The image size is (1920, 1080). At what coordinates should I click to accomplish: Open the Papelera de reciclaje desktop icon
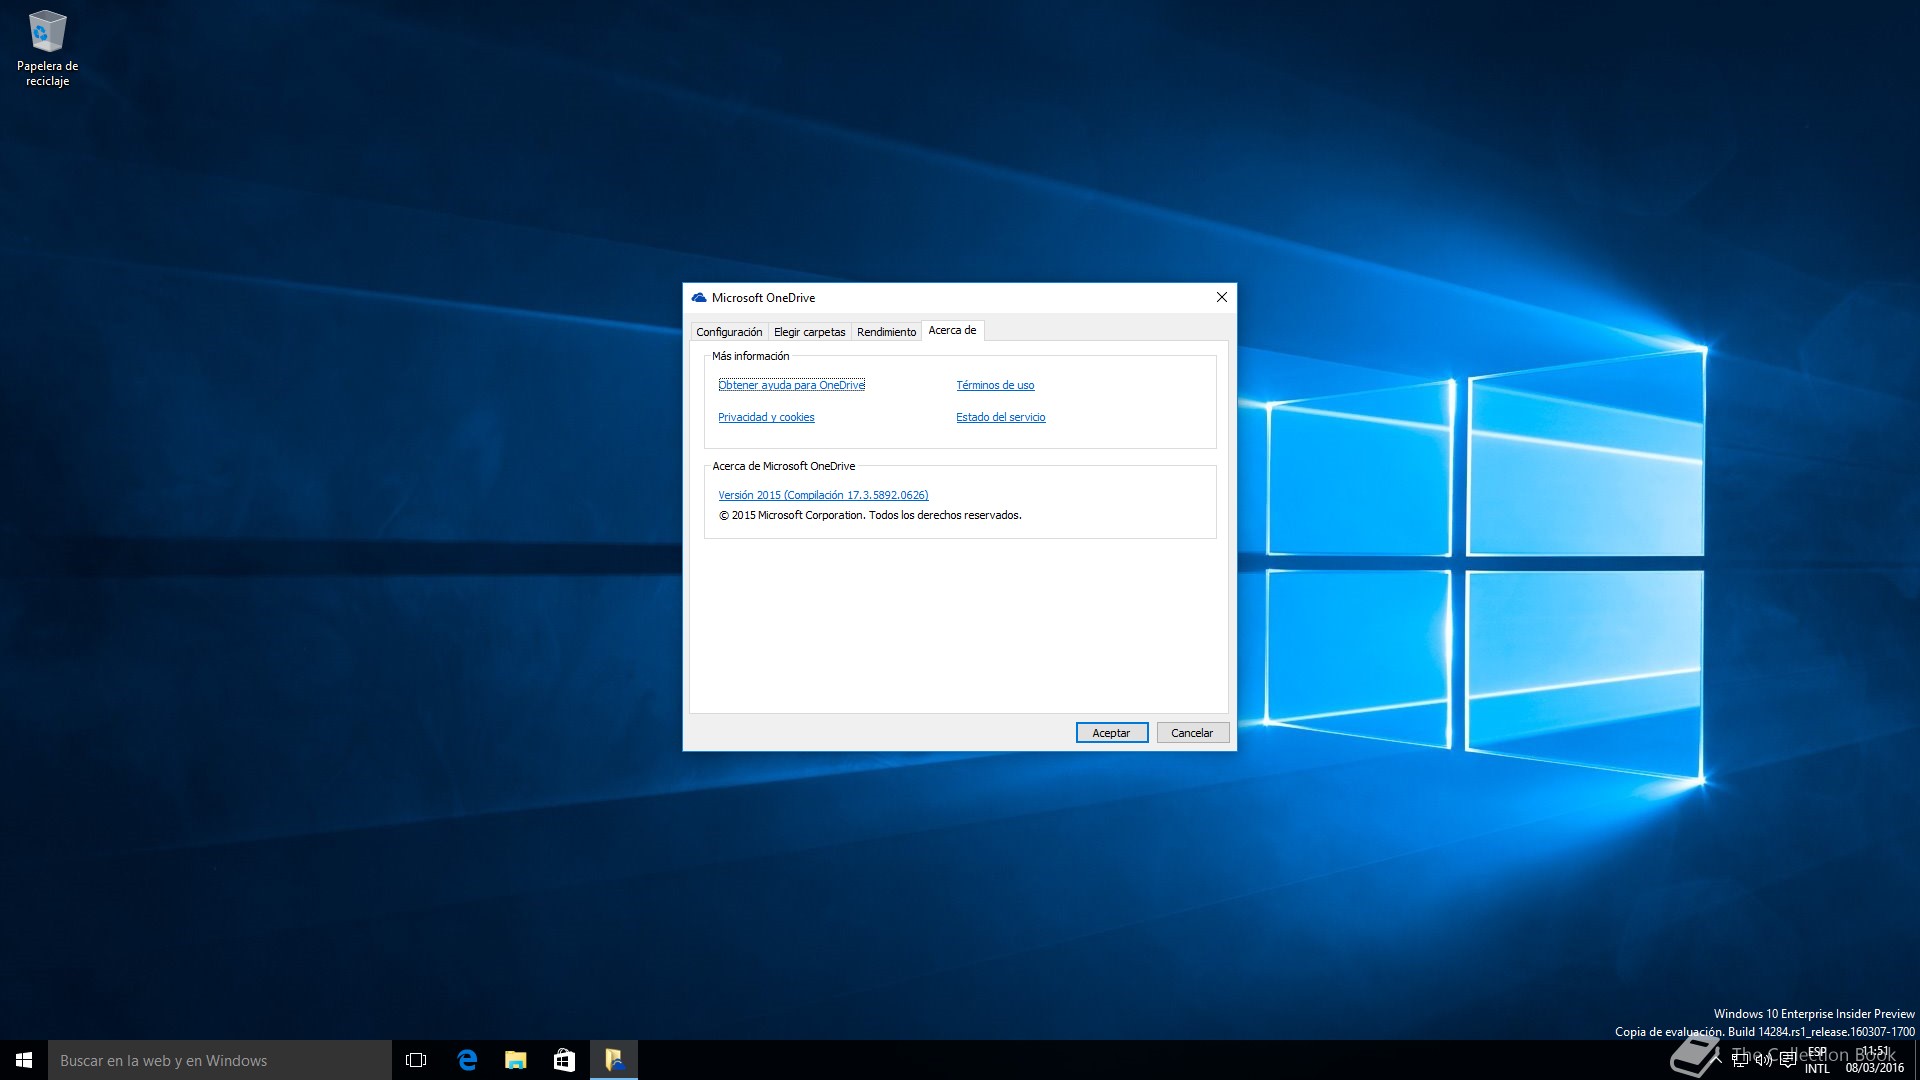point(47,48)
